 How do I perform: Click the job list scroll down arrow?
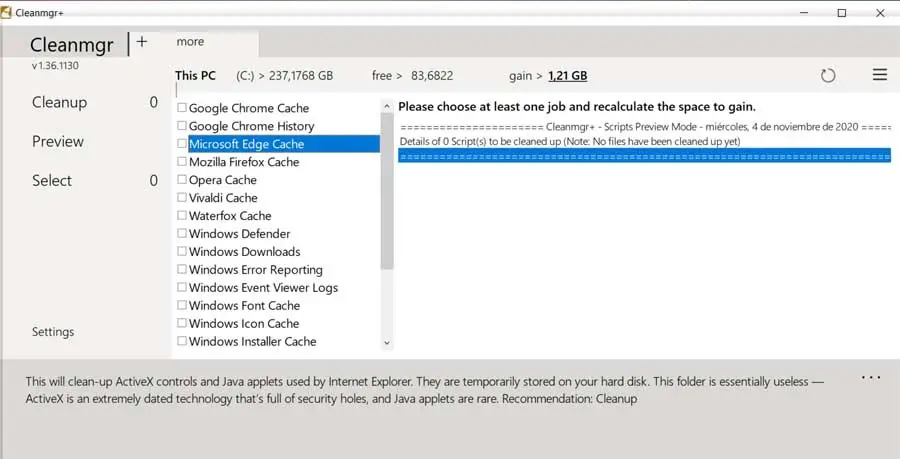point(387,343)
